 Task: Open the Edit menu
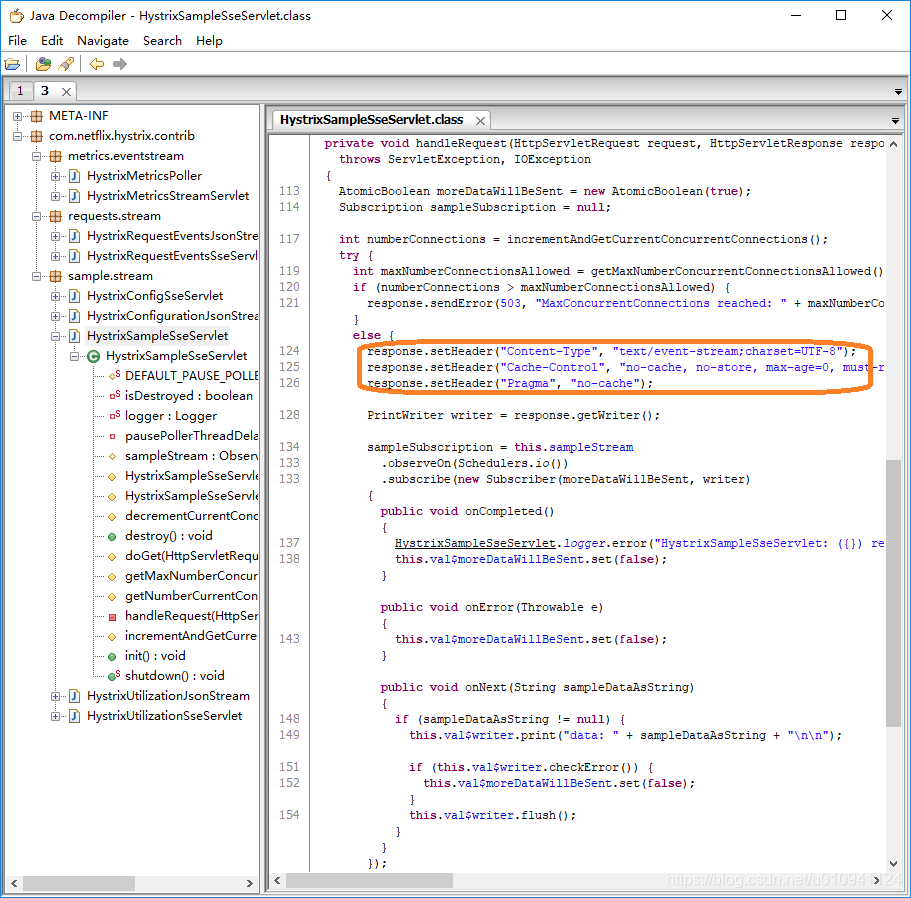point(52,41)
